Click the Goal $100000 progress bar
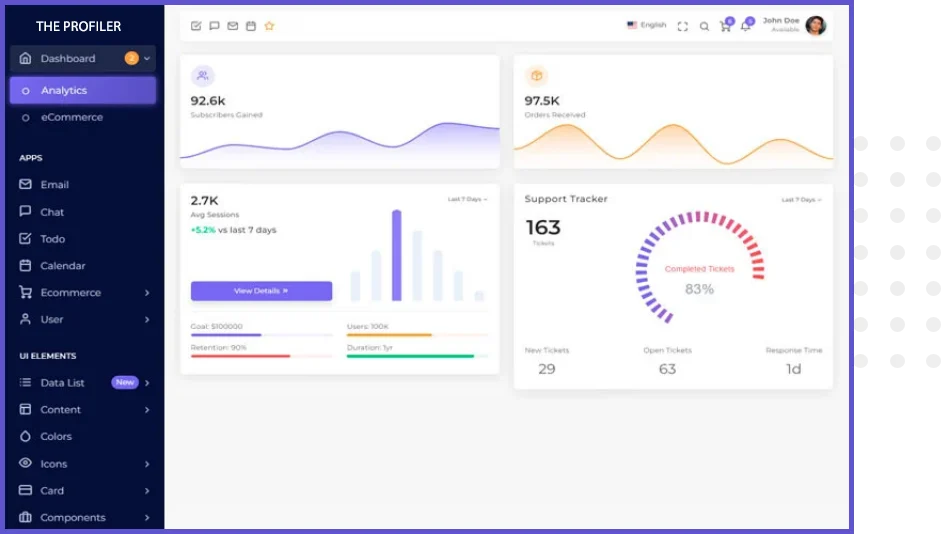 (x=261, y=335)
